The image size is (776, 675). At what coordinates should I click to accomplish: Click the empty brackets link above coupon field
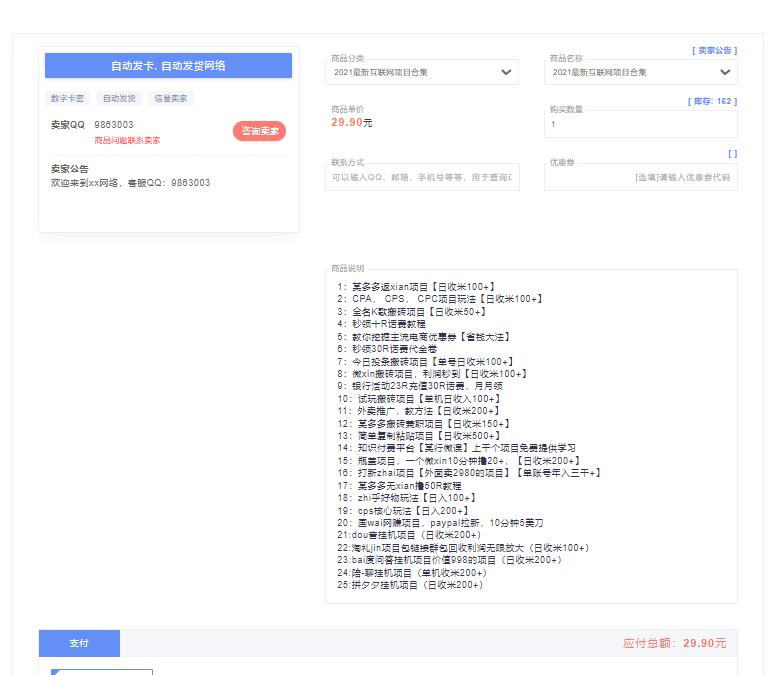click(x=732, y=154)
